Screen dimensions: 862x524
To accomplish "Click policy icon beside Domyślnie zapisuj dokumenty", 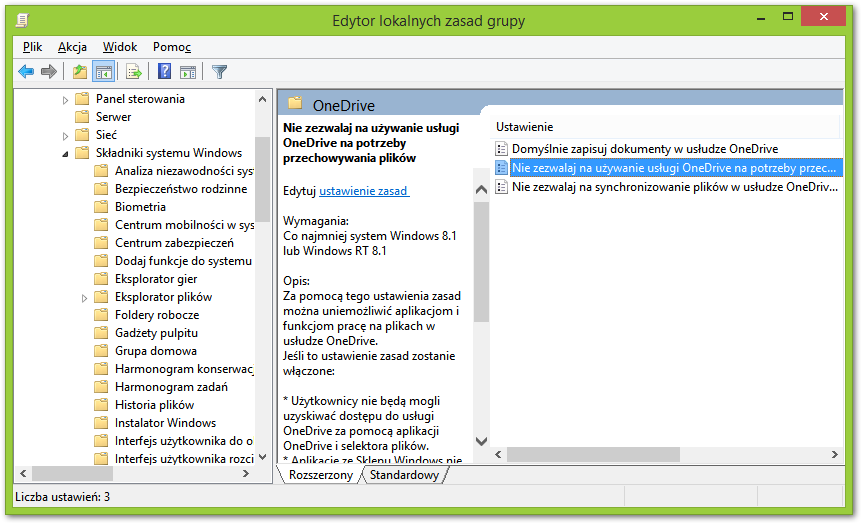I will (501, 149).
